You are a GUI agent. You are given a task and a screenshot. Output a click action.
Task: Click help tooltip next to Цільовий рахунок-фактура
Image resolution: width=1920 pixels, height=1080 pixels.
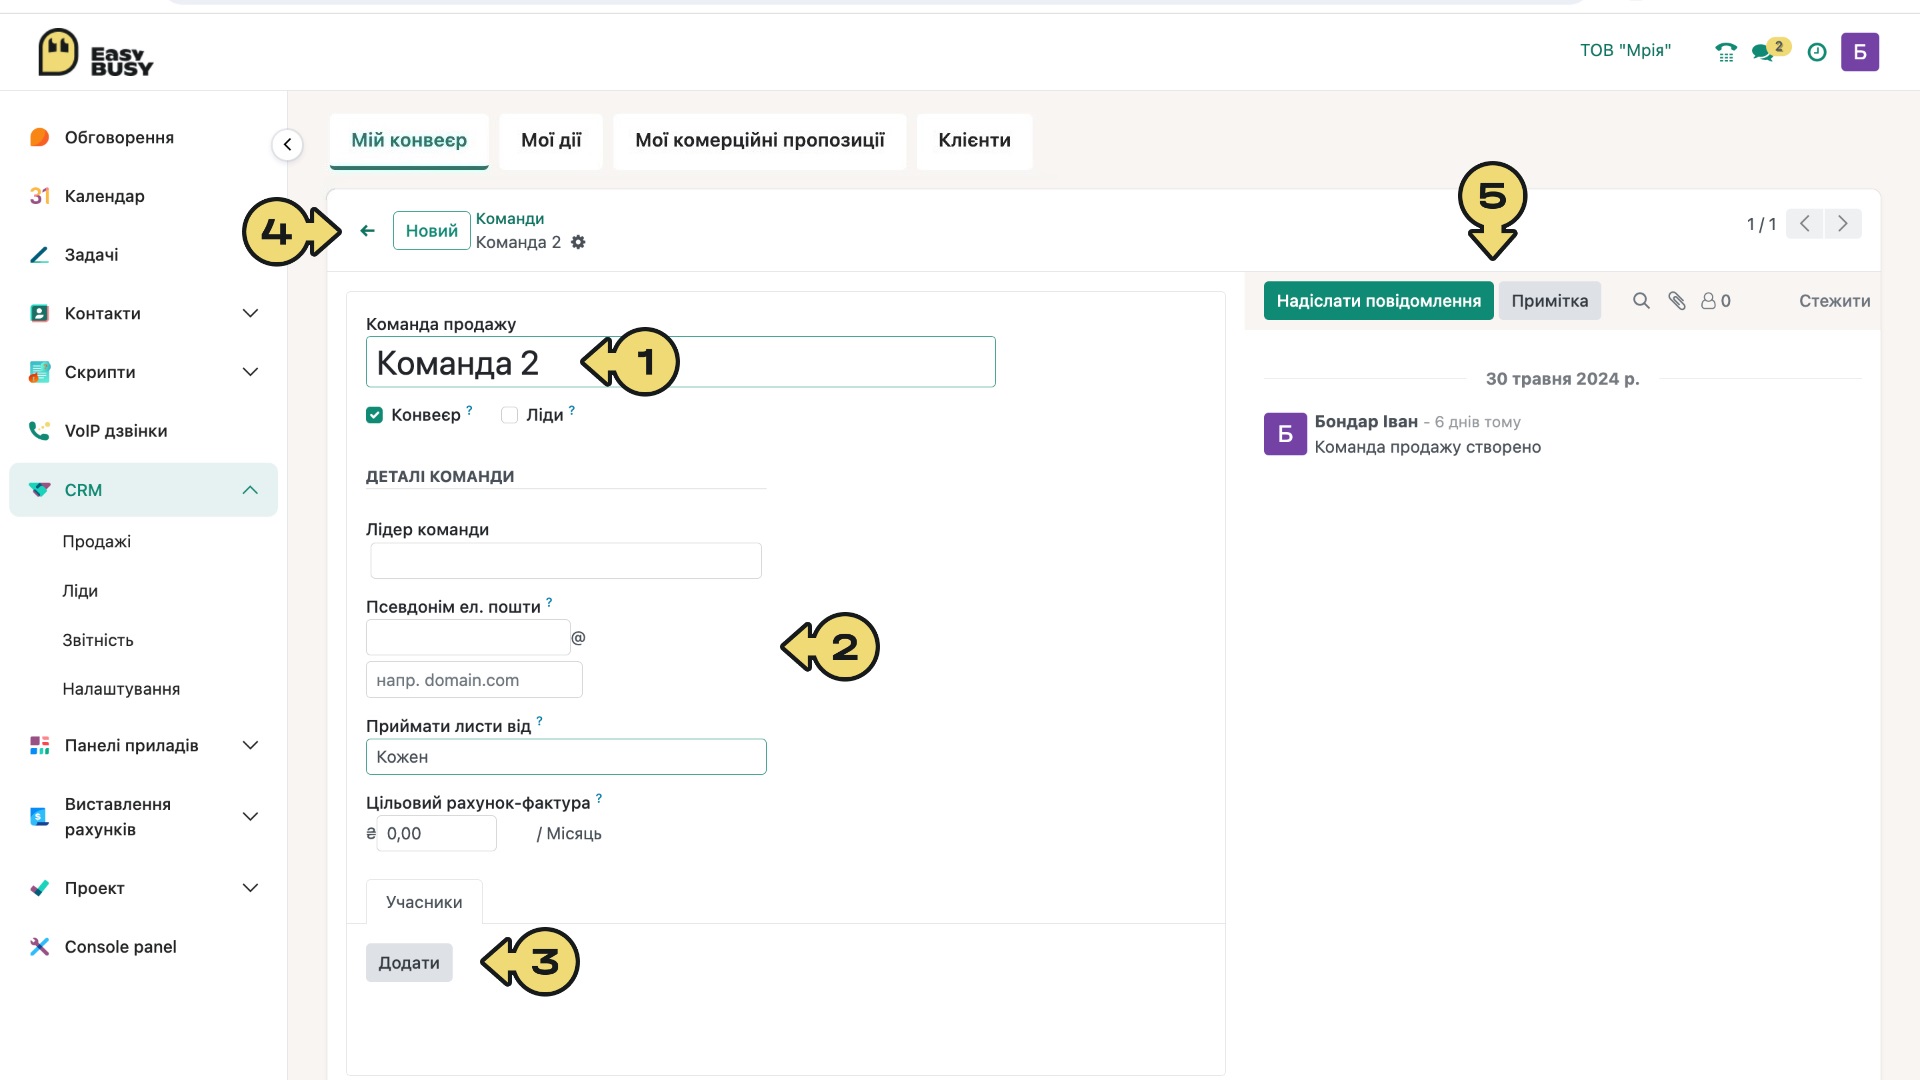[599, 798]
